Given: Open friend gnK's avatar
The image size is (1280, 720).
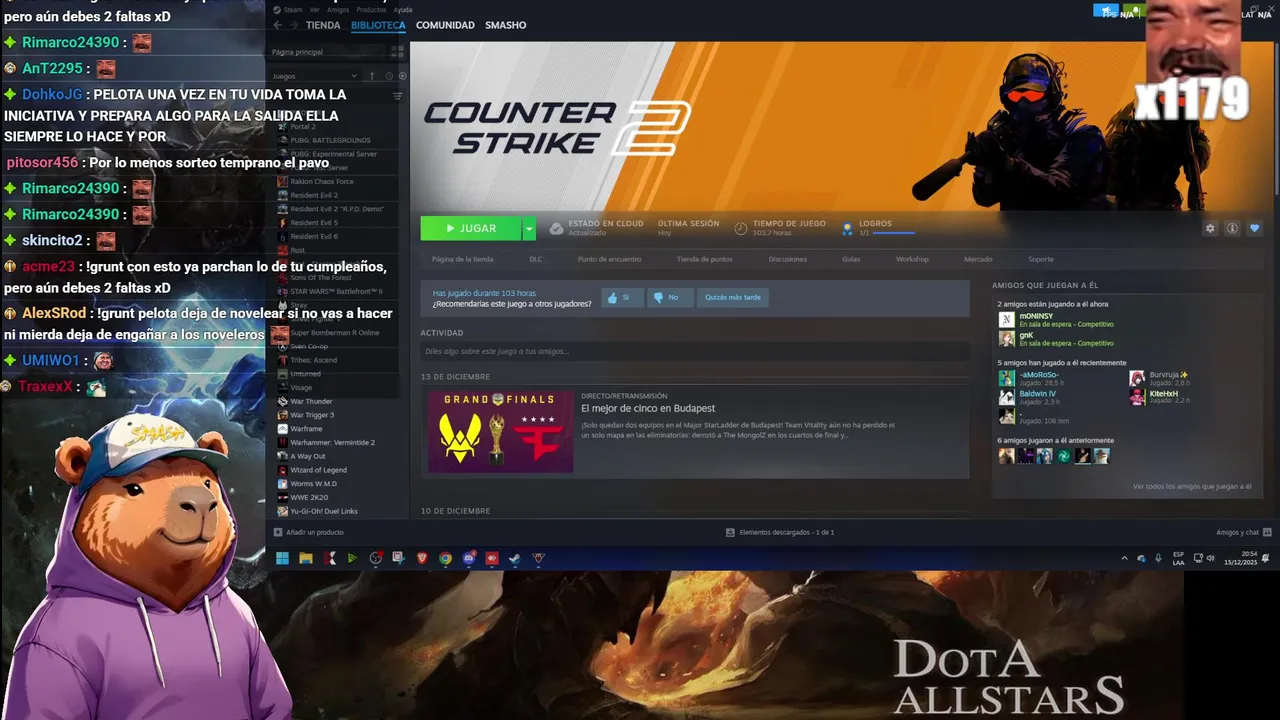Looking at the screenshot, I should coord(1007,339).
